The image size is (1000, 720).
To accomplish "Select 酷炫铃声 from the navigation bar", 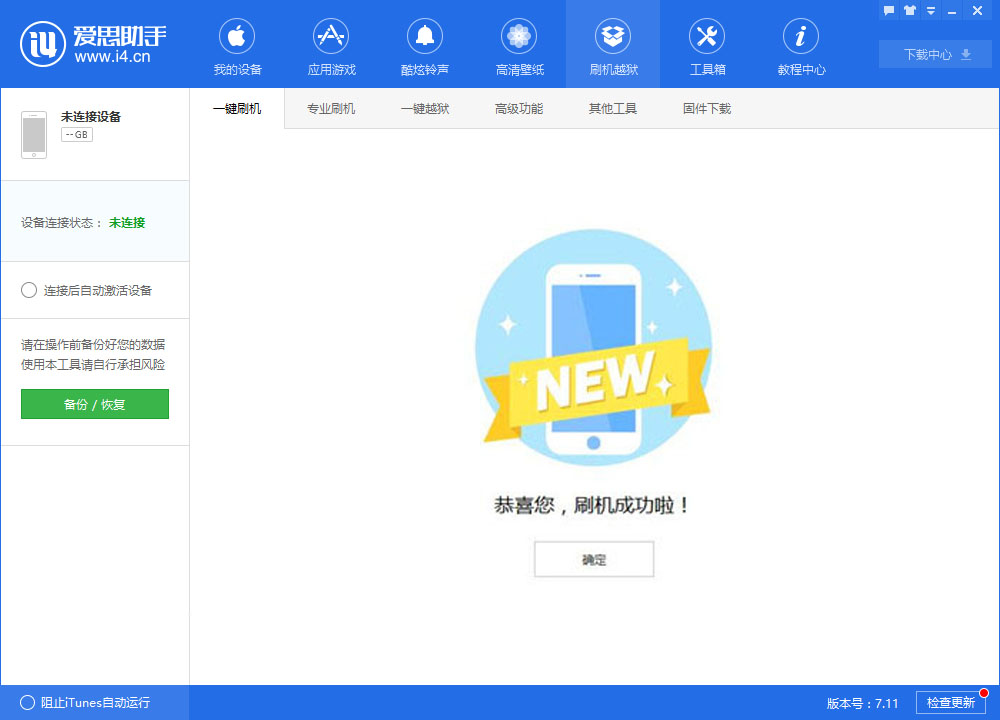I will [x=425, y=45].
